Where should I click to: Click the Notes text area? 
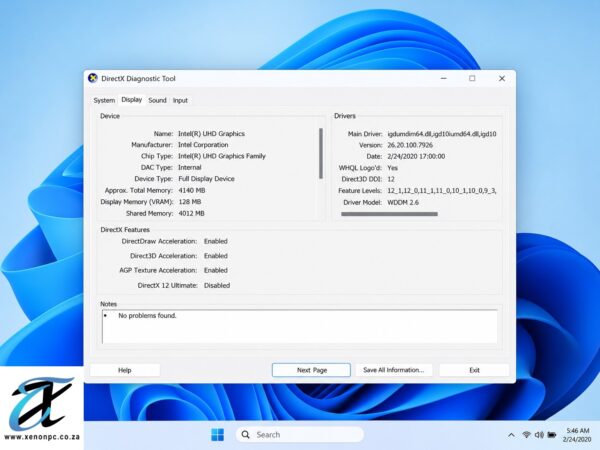click(300, 327)
